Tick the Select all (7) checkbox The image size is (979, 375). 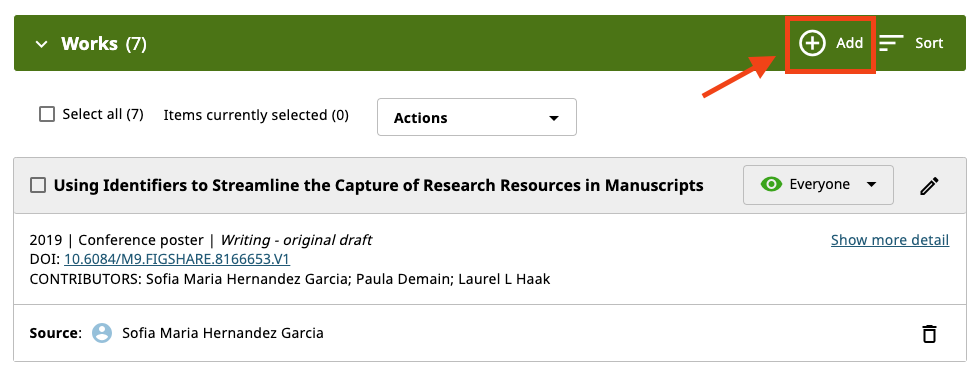(47, 114)
